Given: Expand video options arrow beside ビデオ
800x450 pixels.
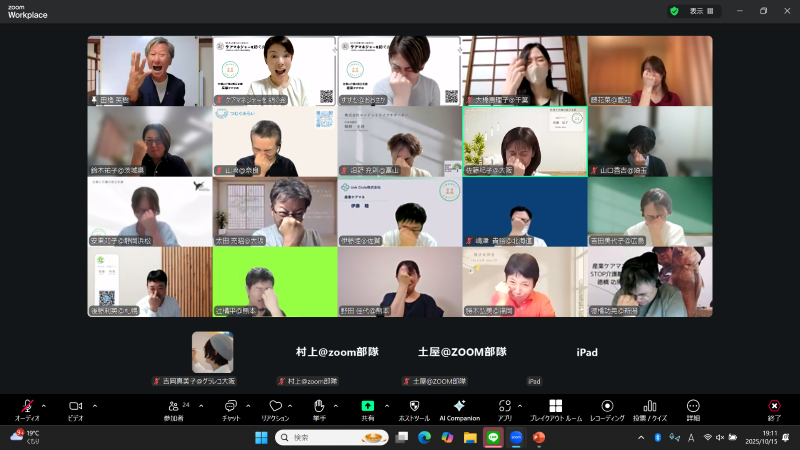Looking at the screenshot, I should tap(95, 405).
